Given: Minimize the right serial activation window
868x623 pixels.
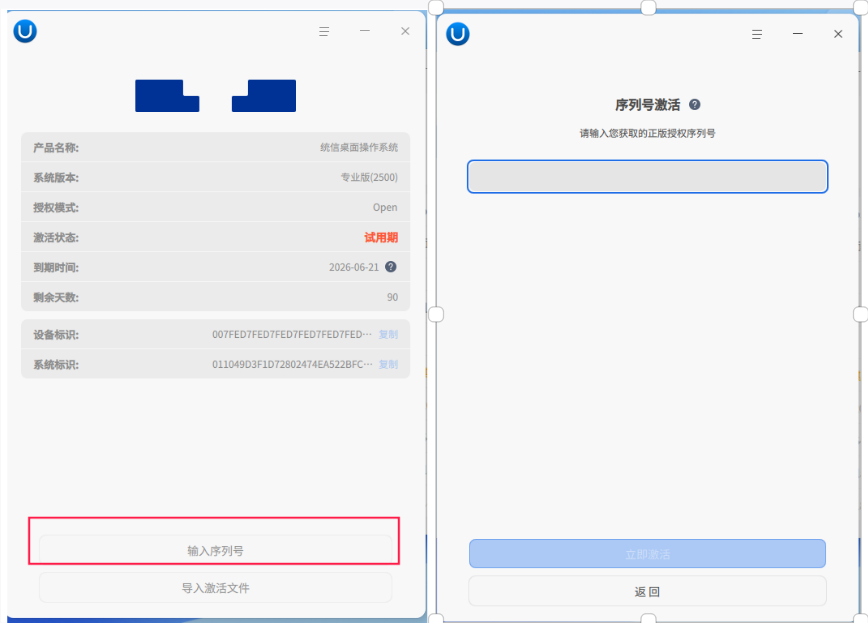Looking at the screenshot, I should (798, 34).
